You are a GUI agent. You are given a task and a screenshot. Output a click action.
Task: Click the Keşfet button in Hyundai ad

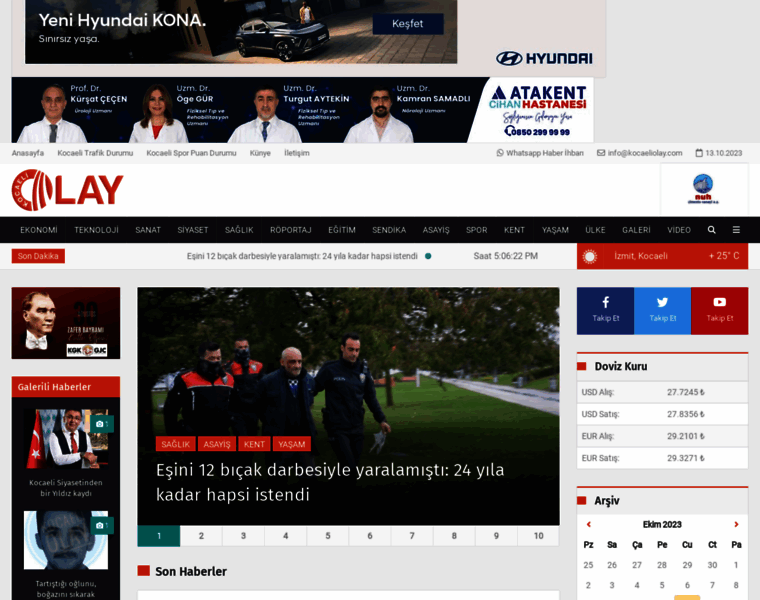(408, 24)
